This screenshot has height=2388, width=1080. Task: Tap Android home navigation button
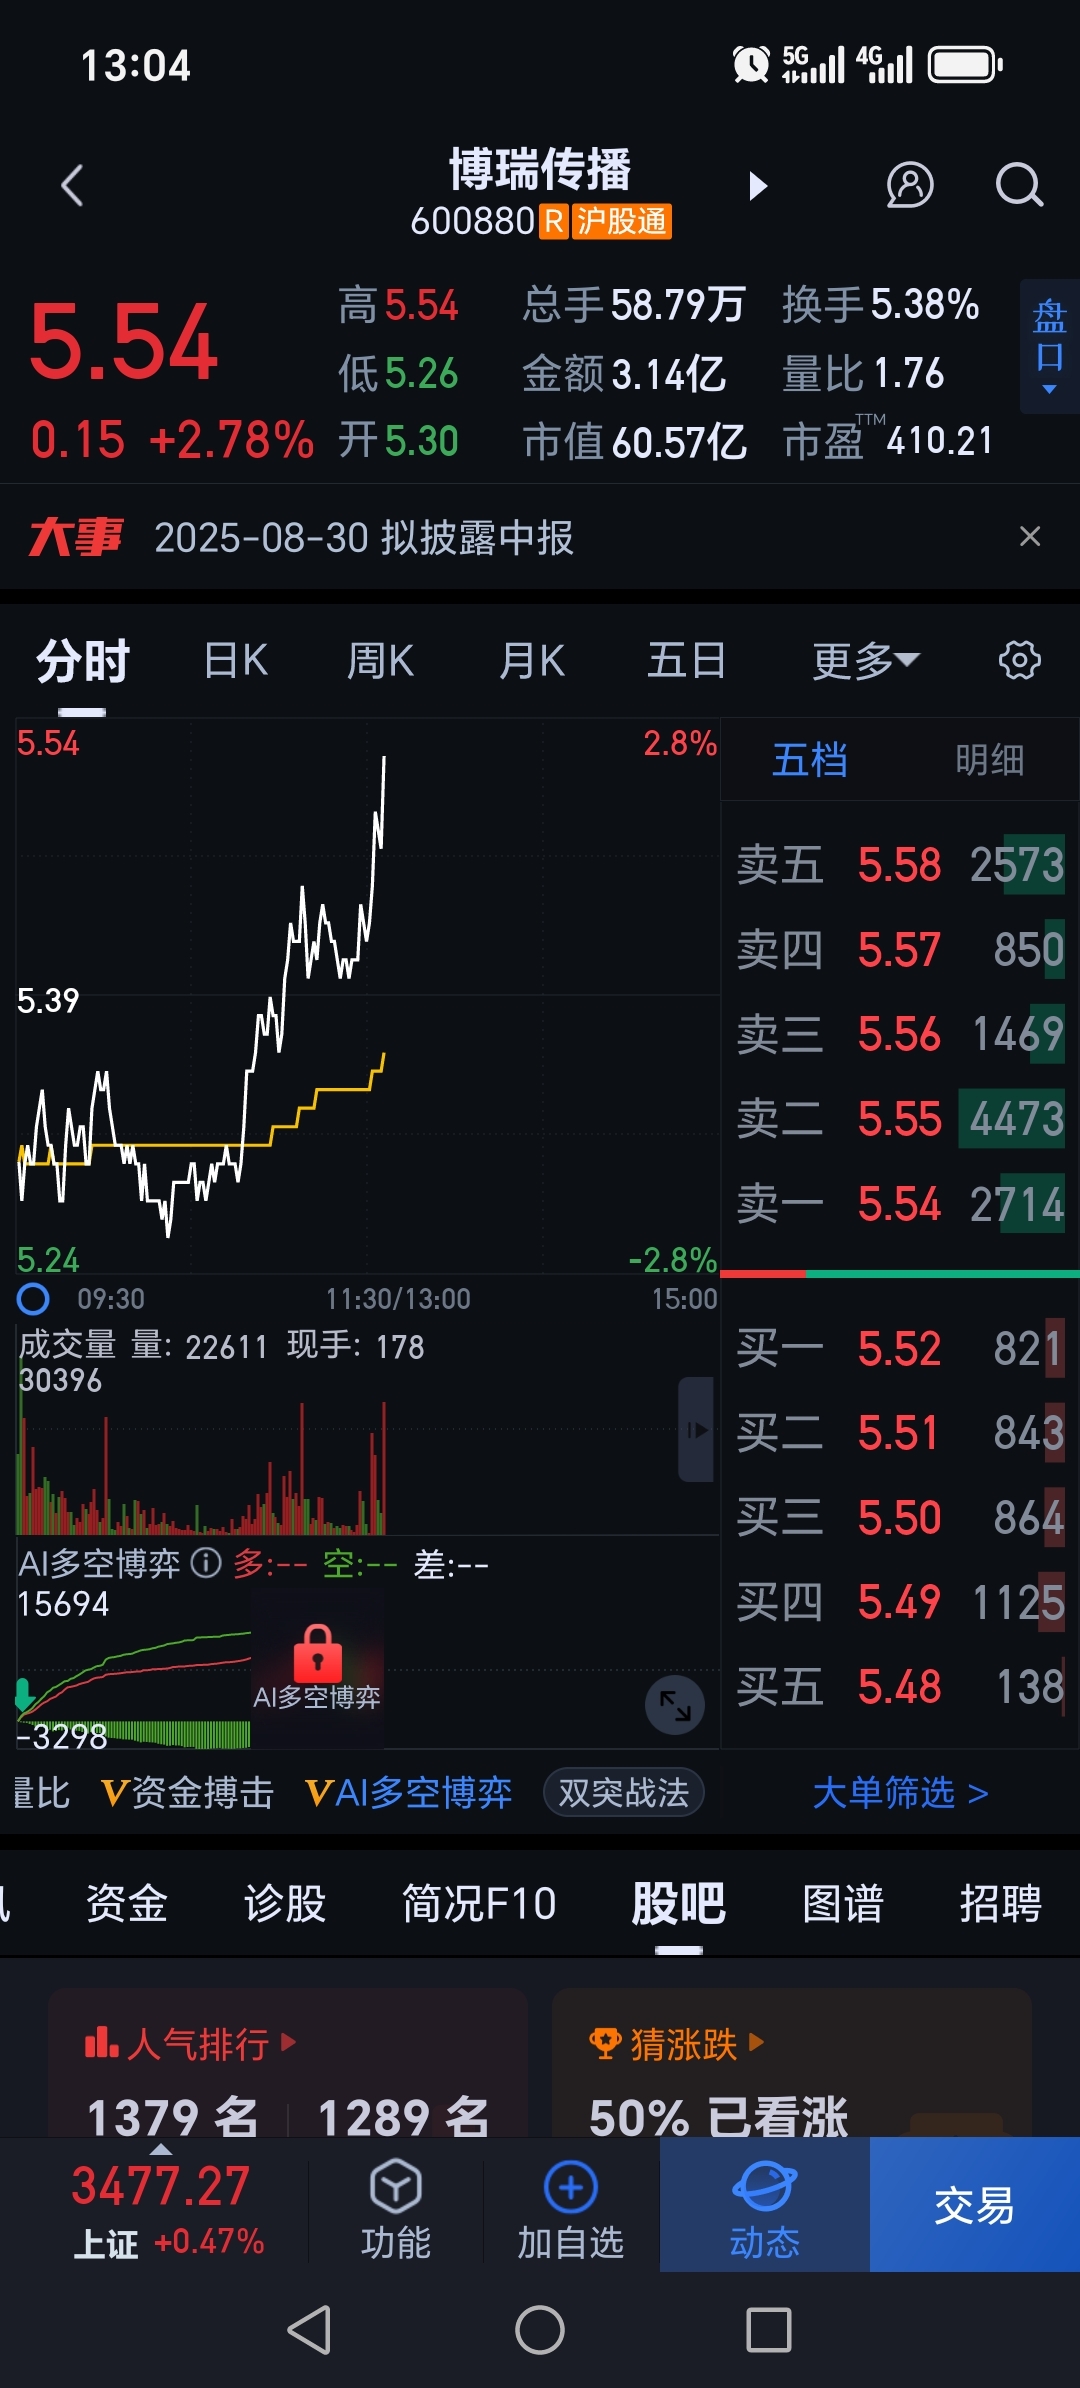pyautogui.click(x=540, y=2330)
